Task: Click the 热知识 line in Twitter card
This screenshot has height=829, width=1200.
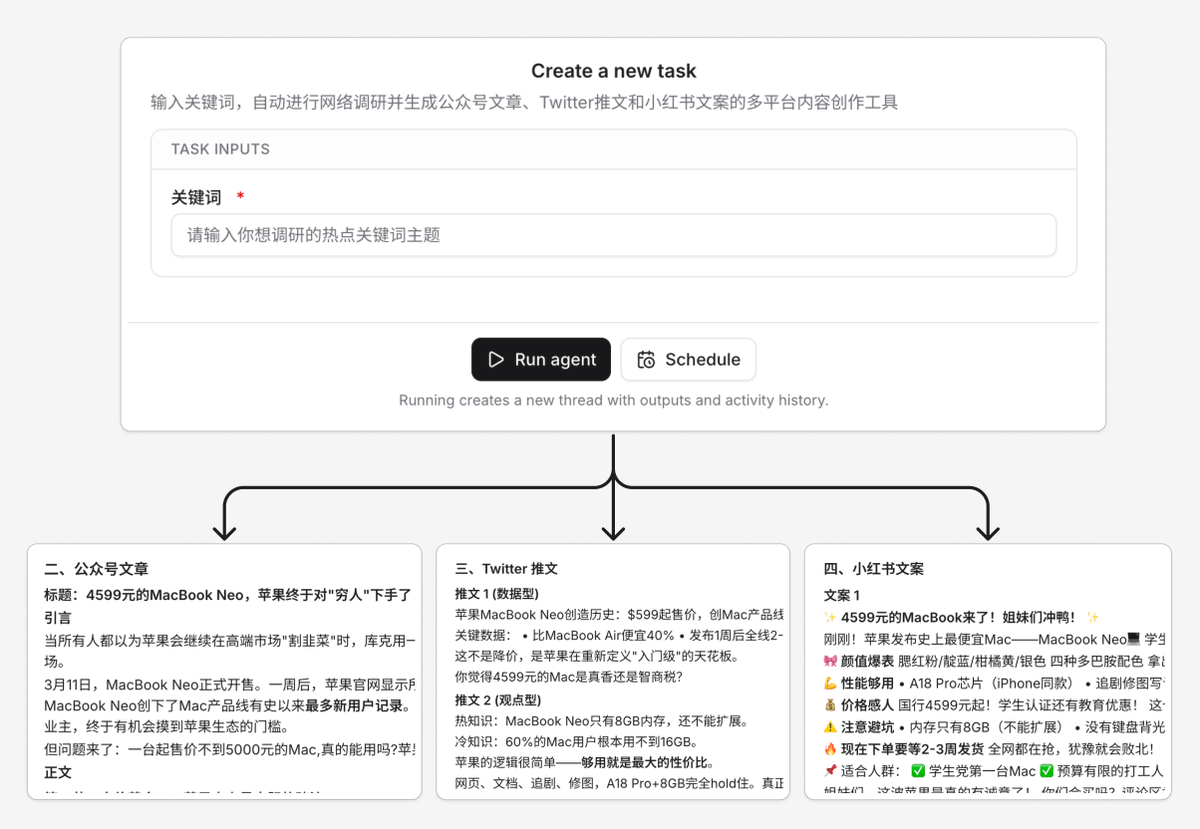Action: click(601, 720)
